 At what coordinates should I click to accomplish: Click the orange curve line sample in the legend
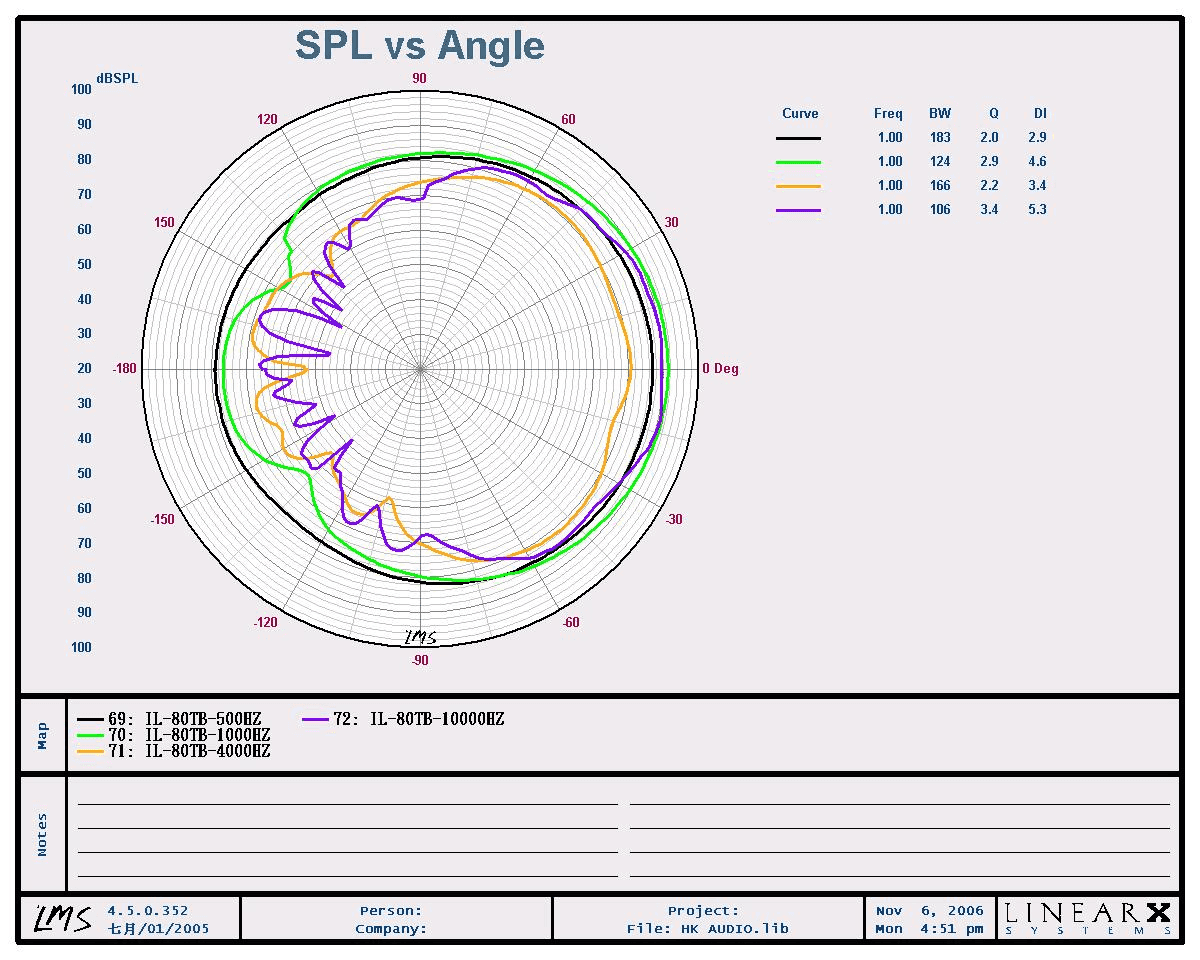pos(798,186)
